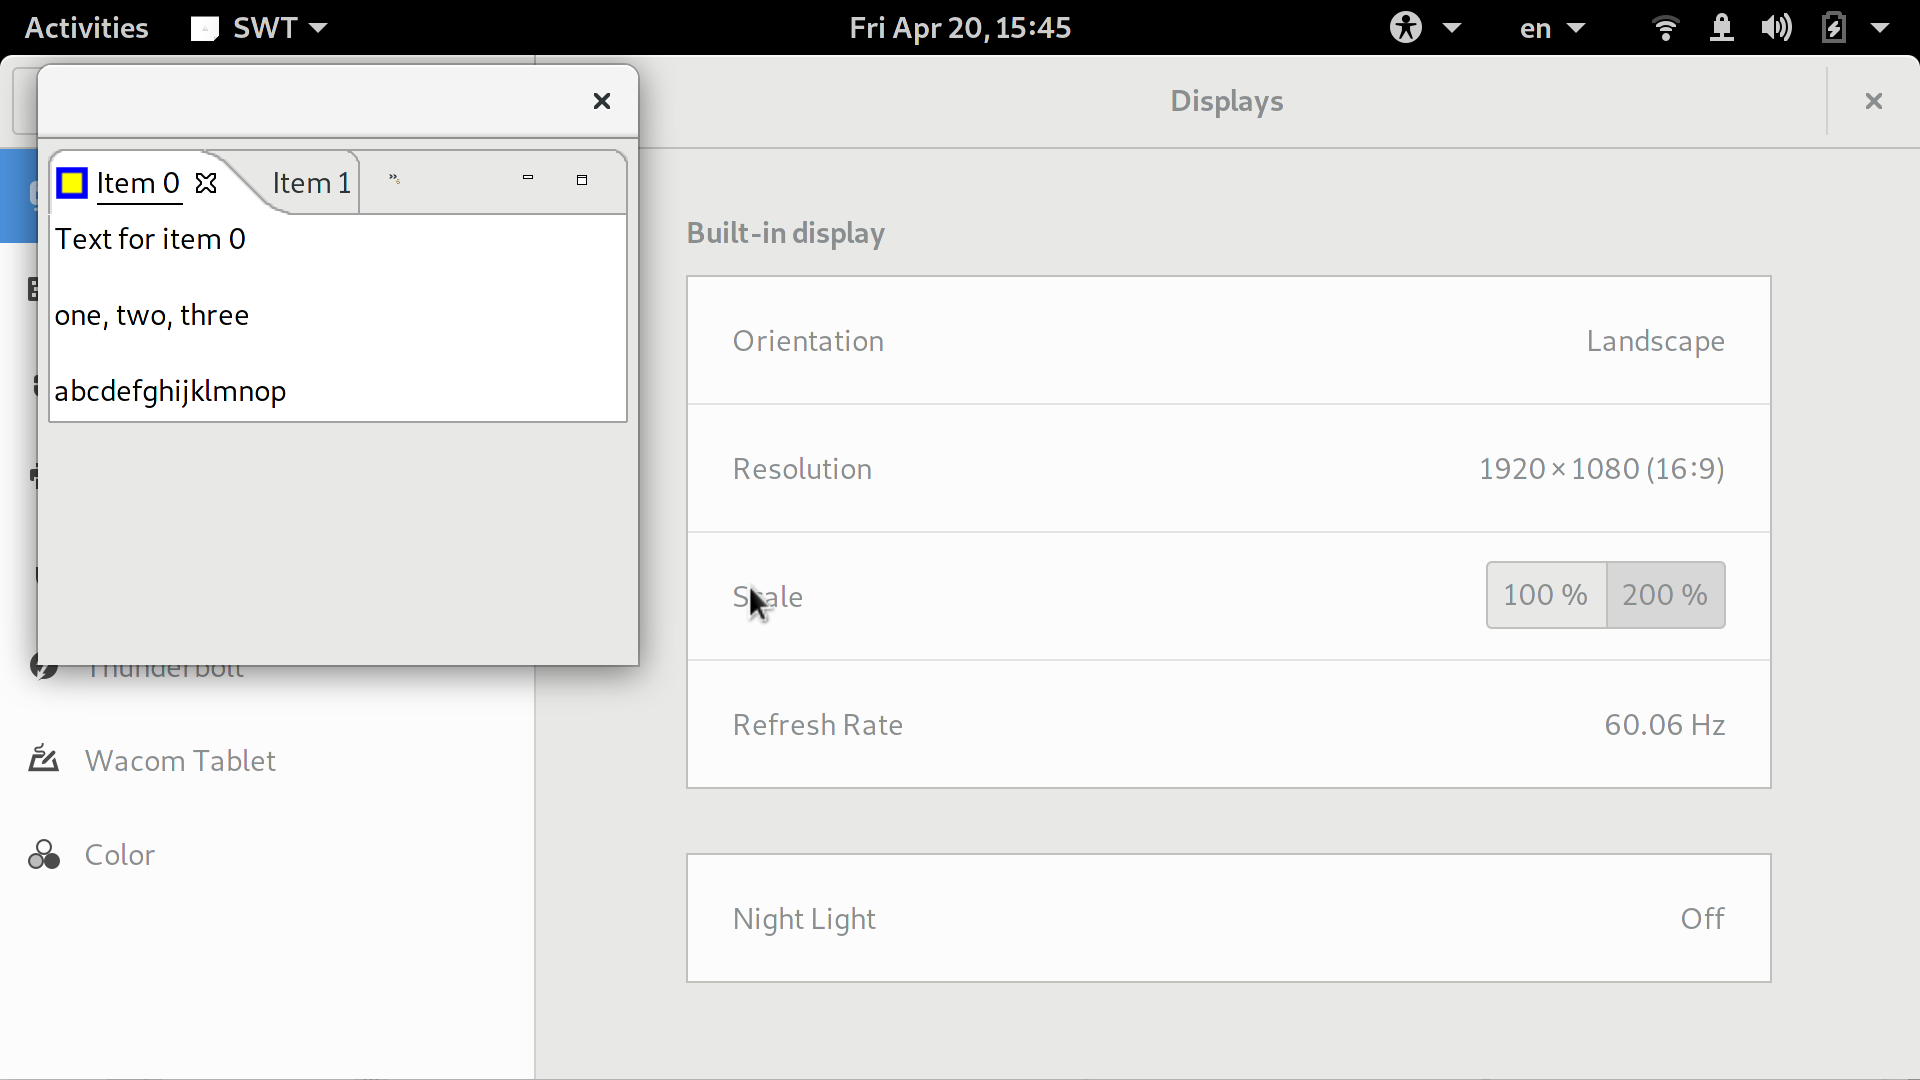
Task: Maximize the SWT tab folder pane
Action: (582, 180)
